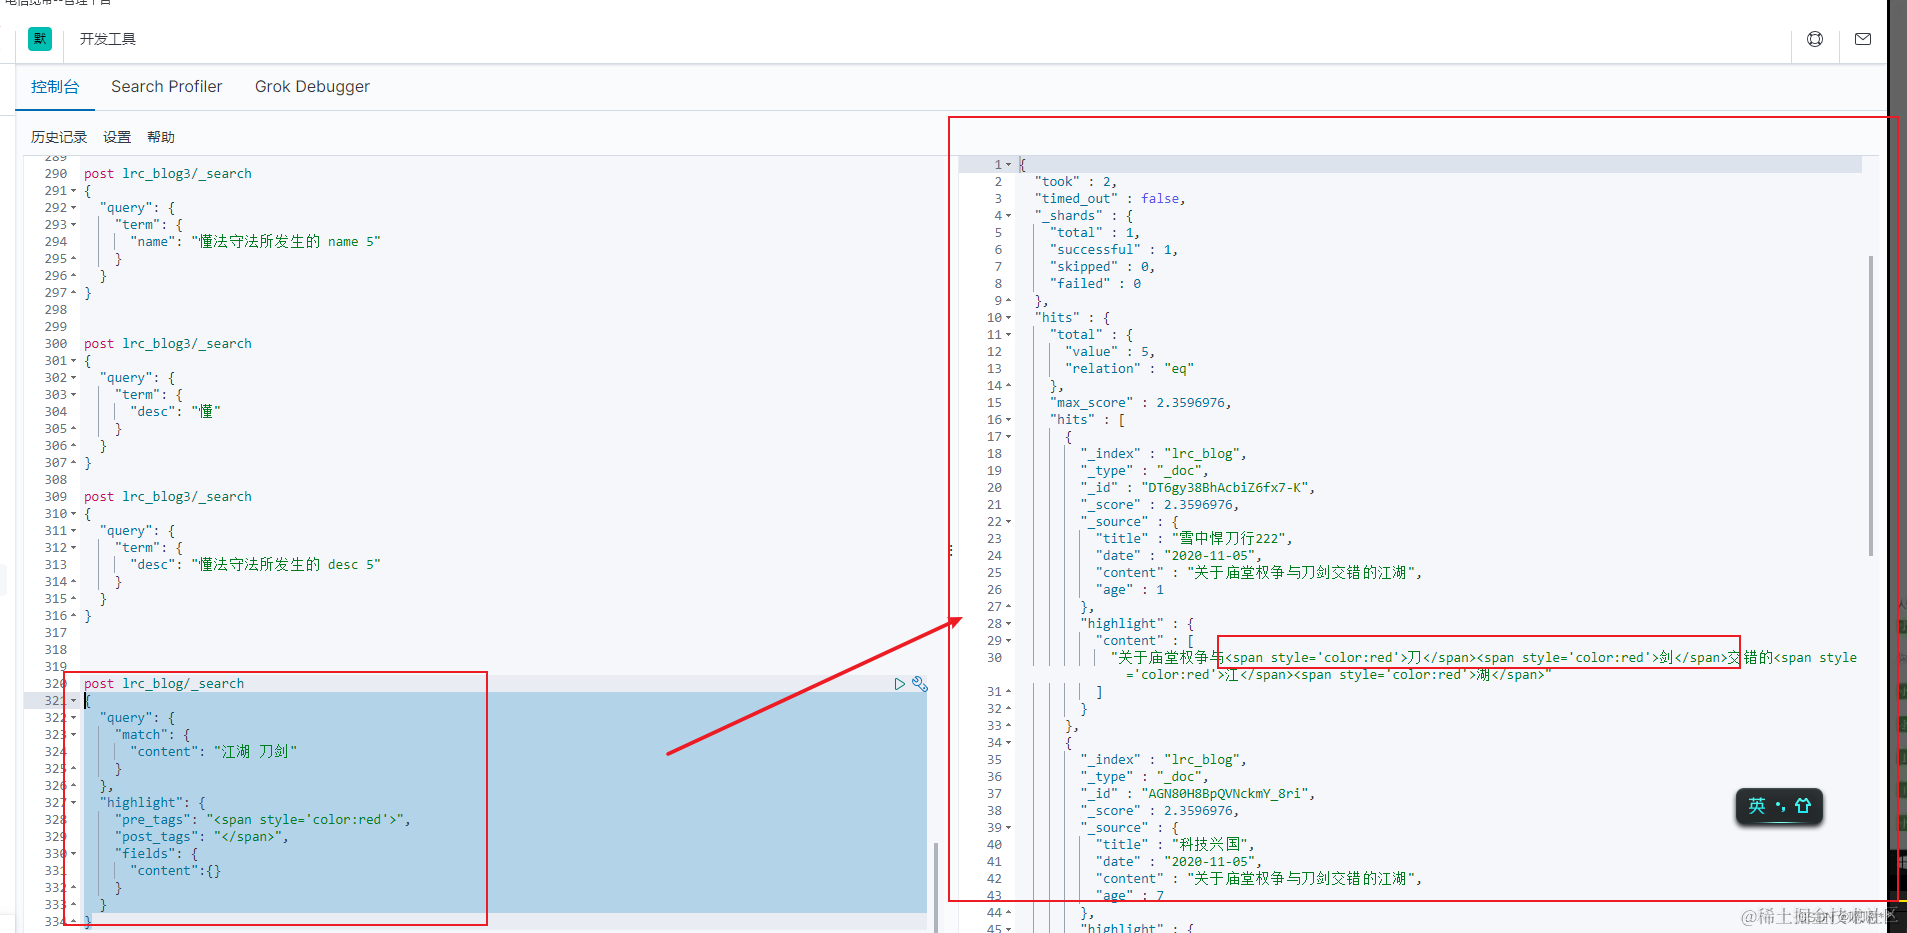Image resolution: width=1907 pixels, height=933 pixels.
Task: Fold response root at output line 1
Action: pos(1008,165)
